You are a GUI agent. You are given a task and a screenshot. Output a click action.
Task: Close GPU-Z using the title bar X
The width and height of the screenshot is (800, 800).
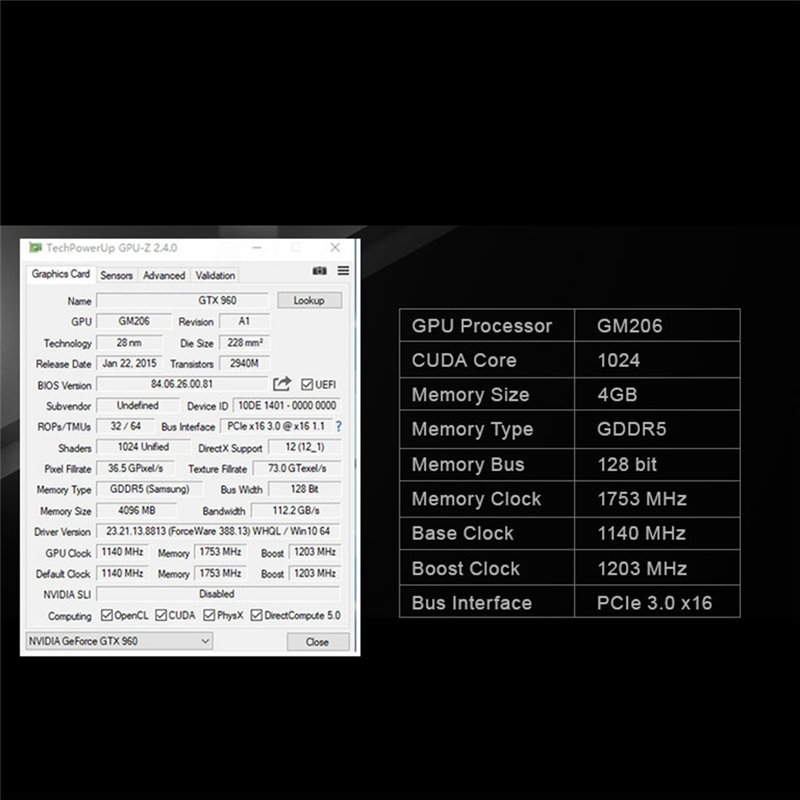[x=335, y=247]
